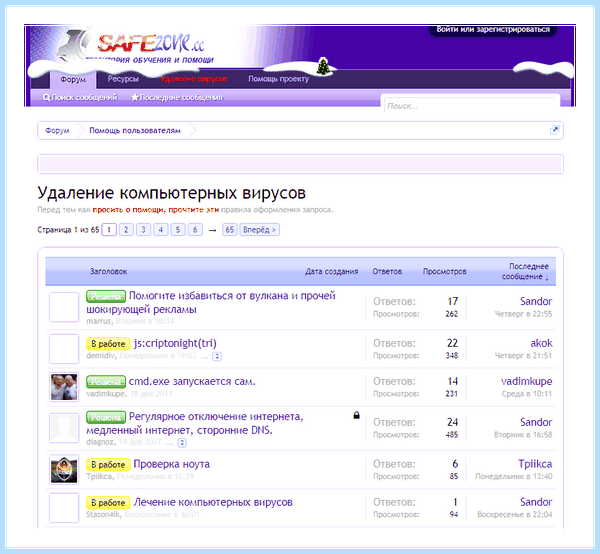Go to page 4

[161, 230]
